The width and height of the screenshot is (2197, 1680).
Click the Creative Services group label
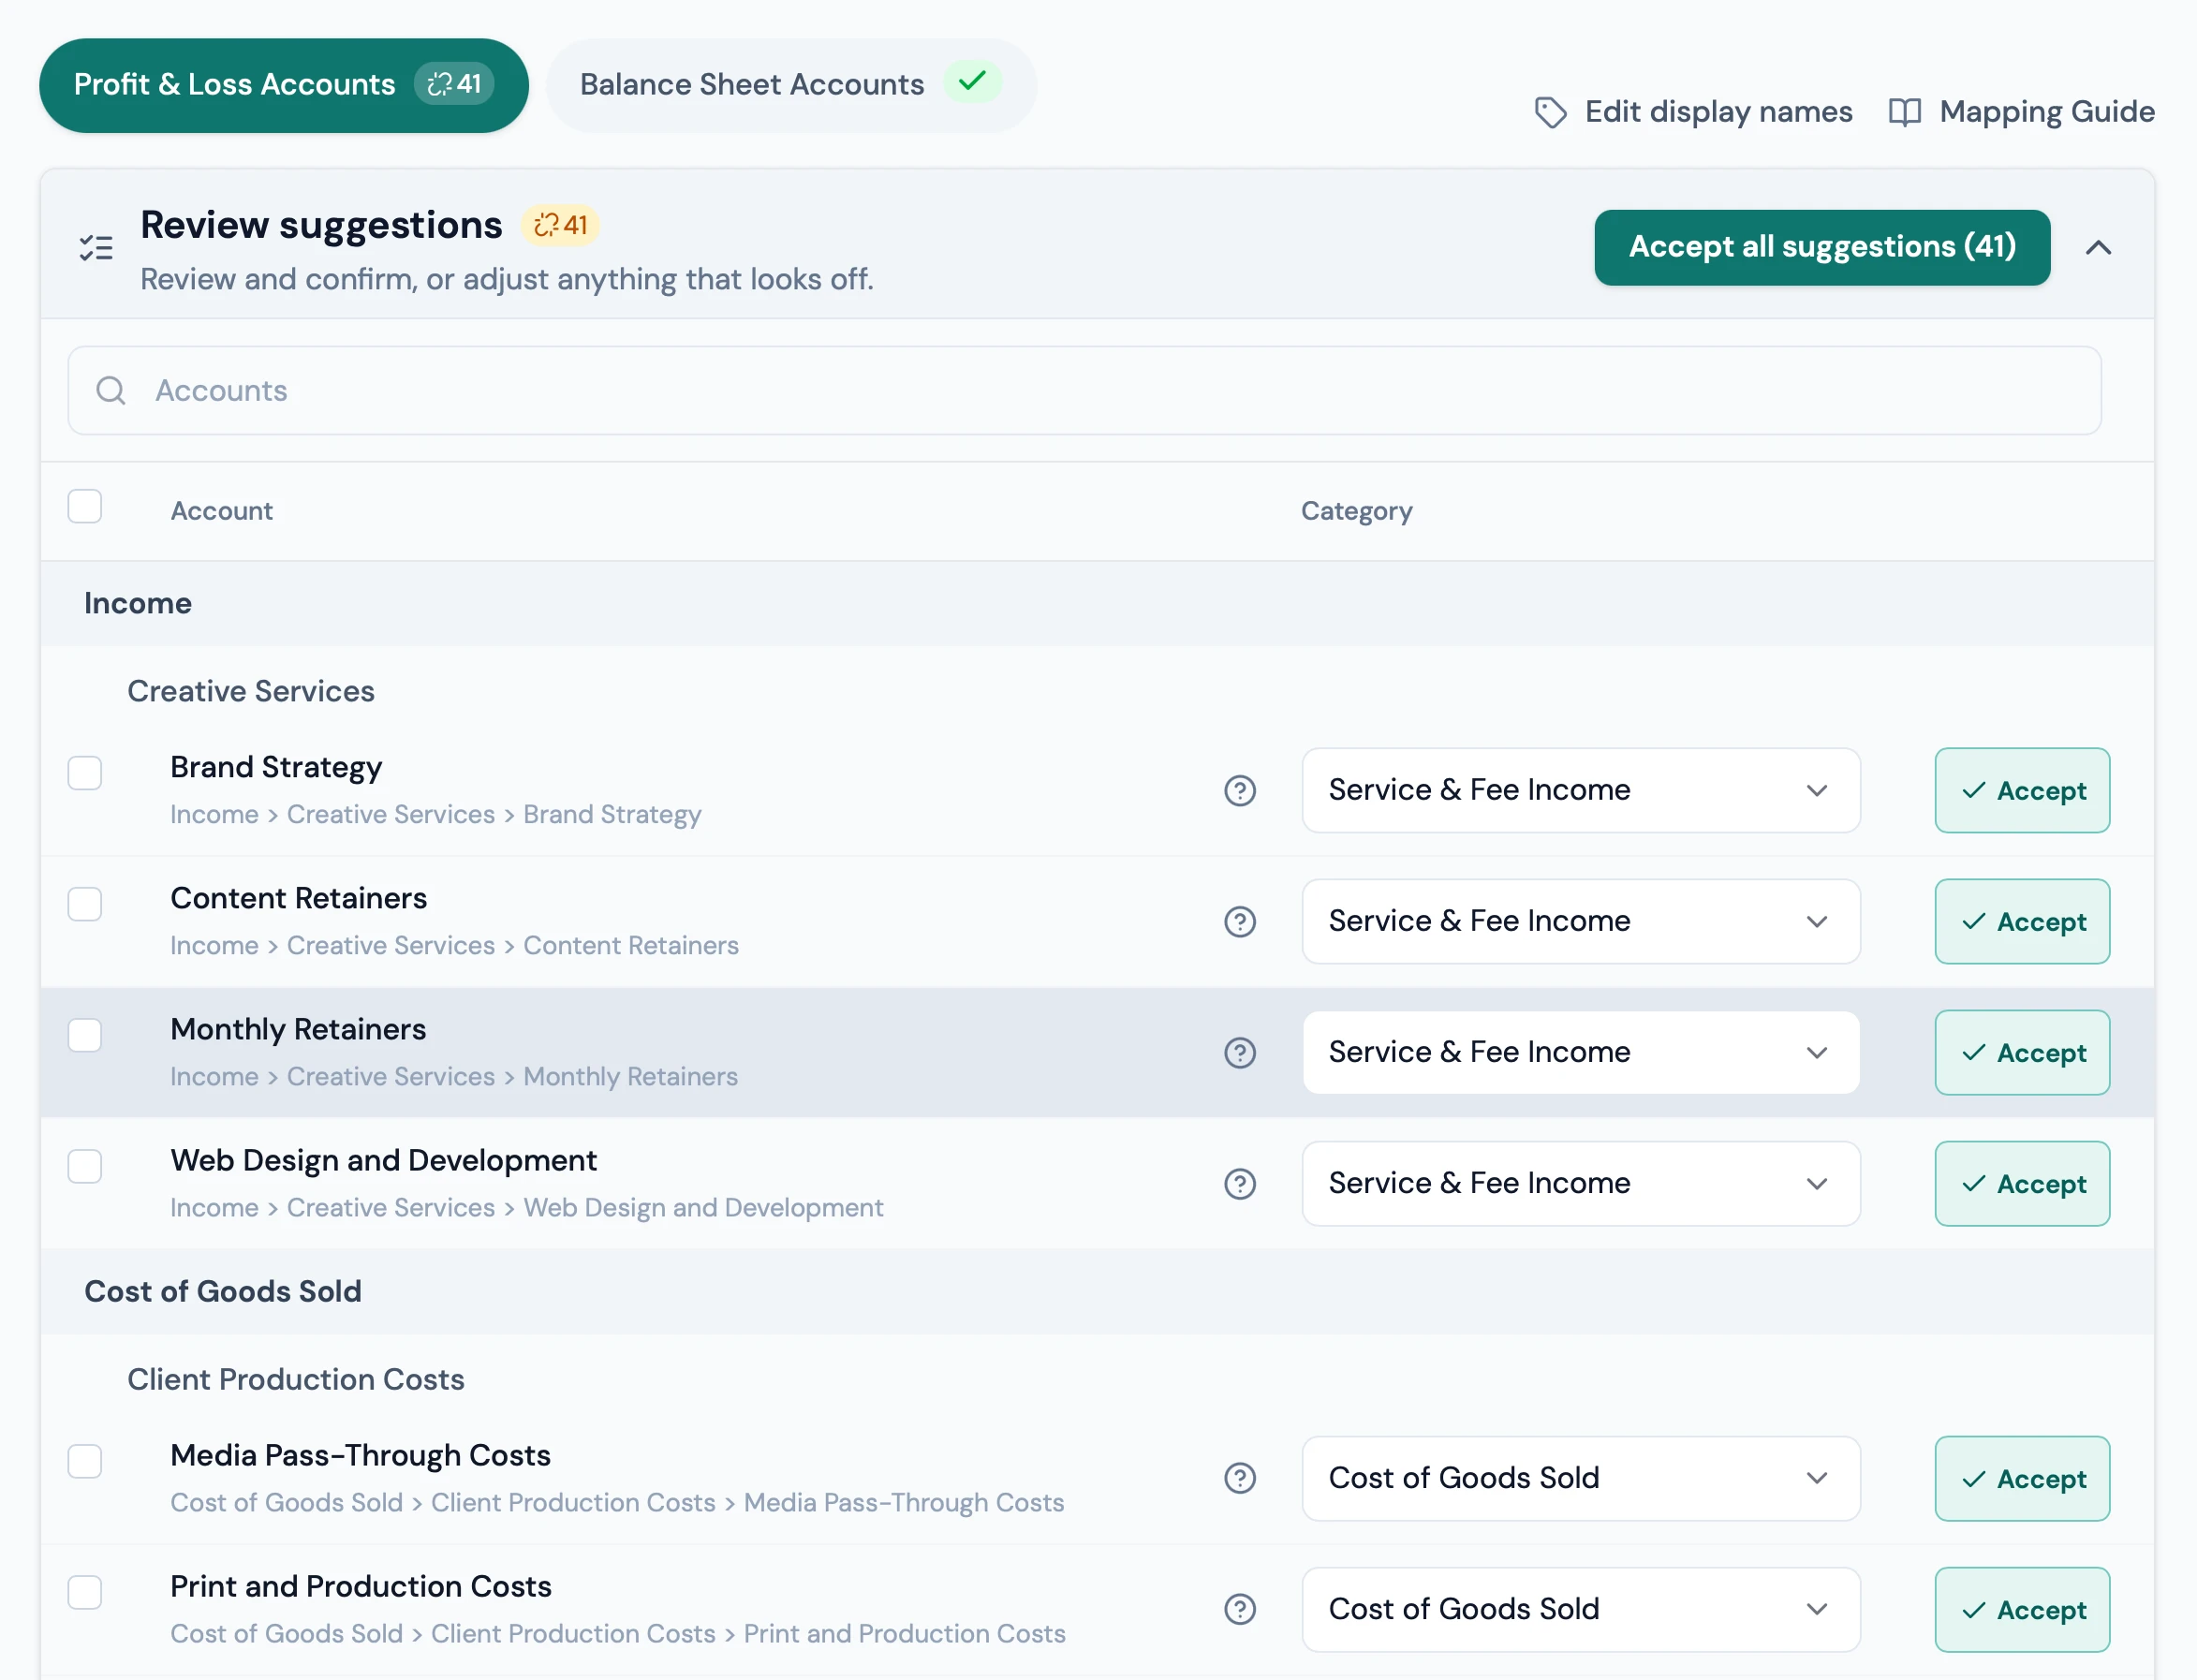[x=250, y=691]
